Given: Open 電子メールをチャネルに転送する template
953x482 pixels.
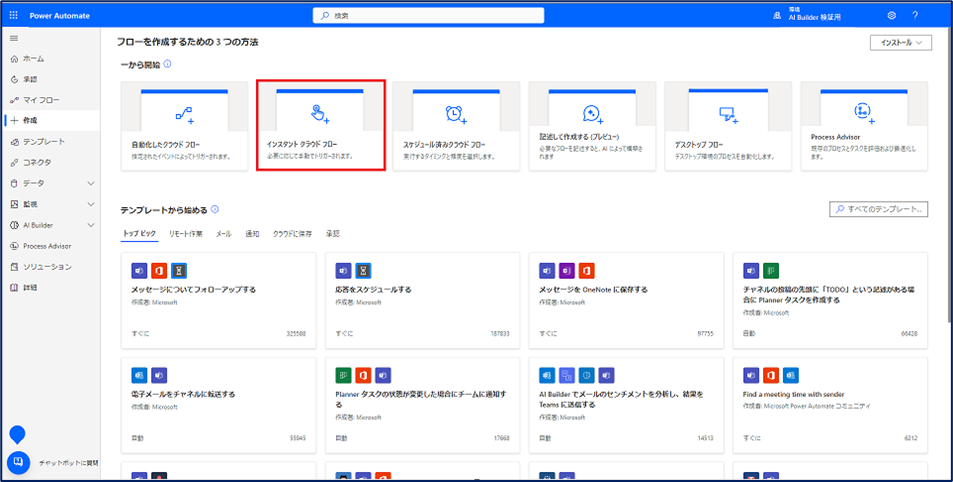Looking at the screenshot, I should click(x=219, y=405).
